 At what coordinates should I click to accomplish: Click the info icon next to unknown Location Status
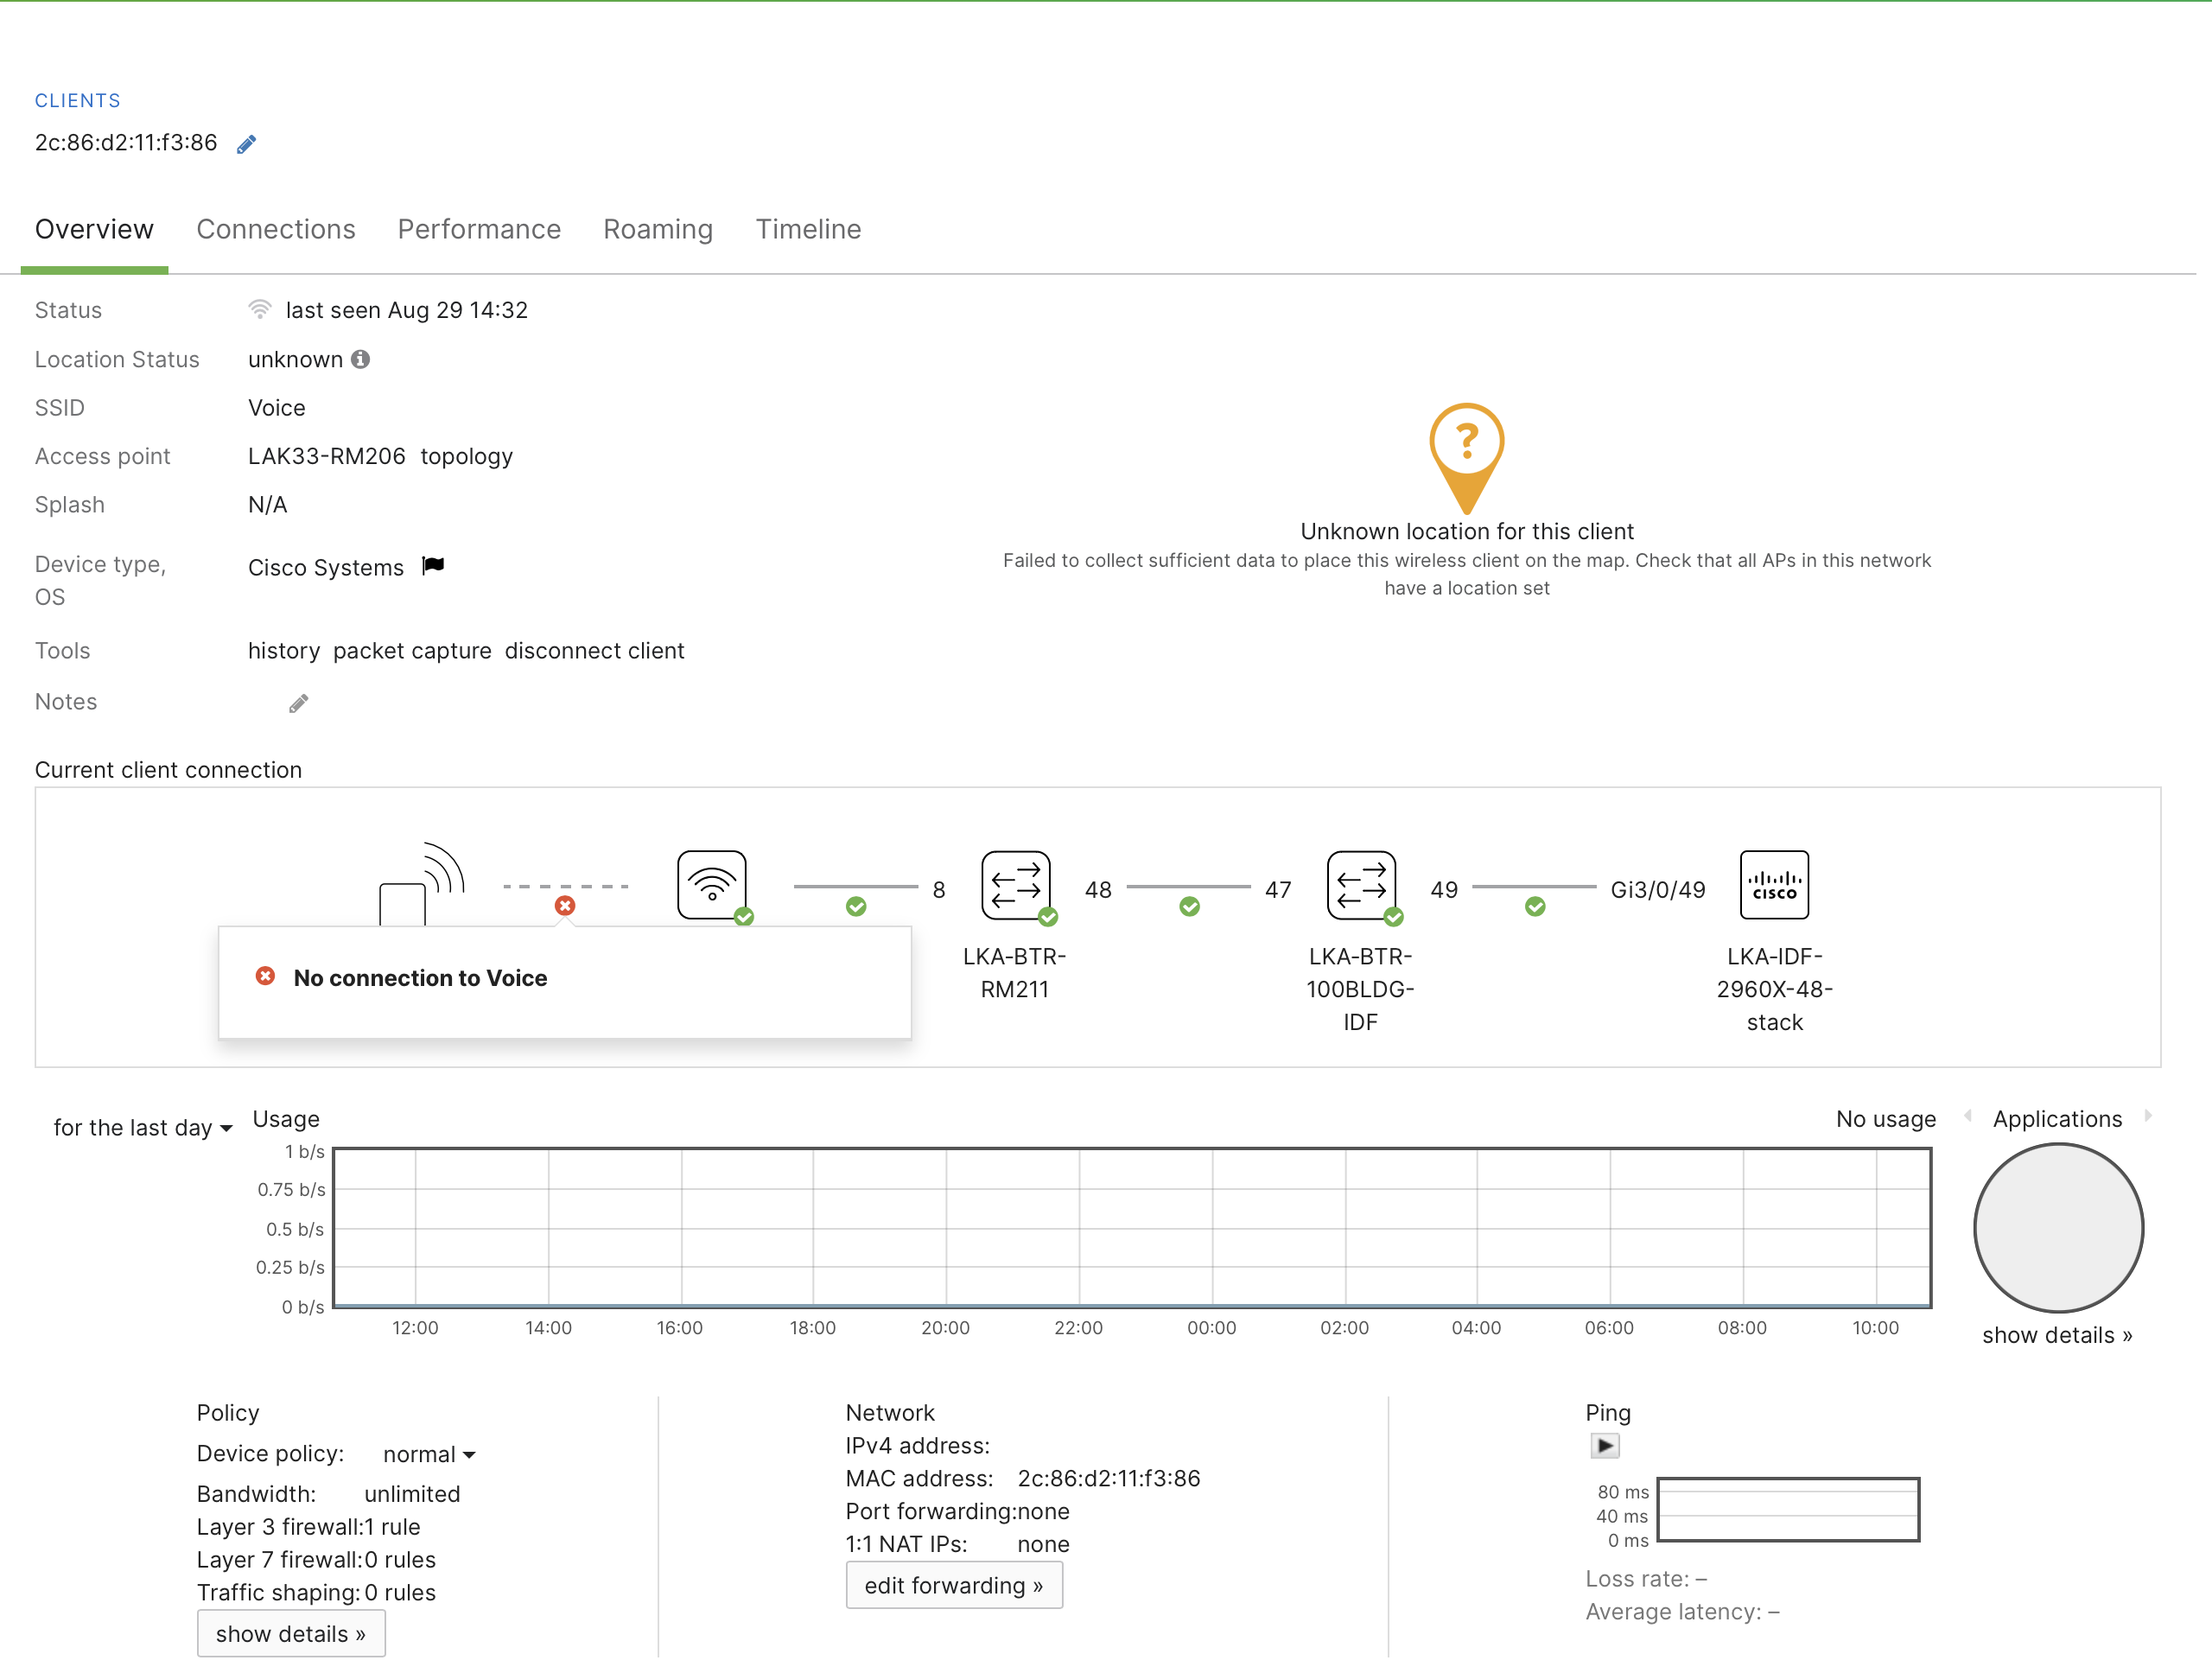coord(362,359)
